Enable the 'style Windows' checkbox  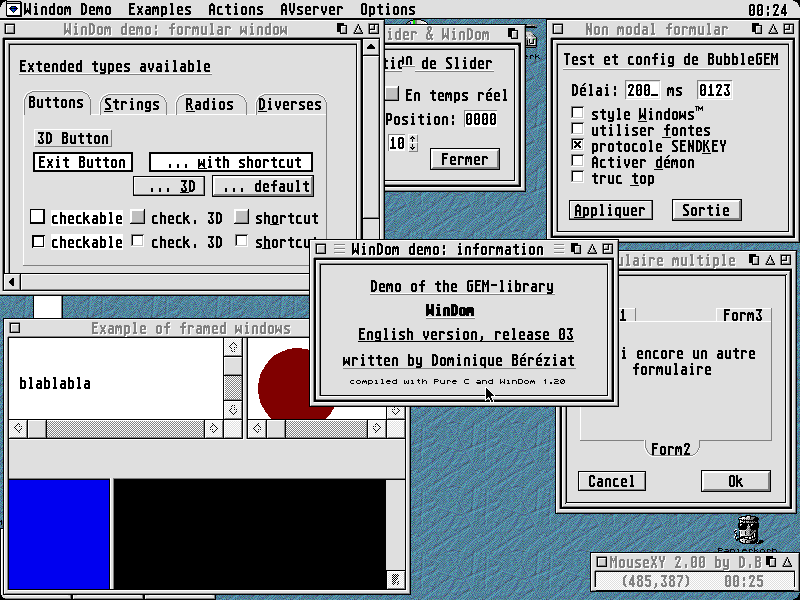point(577,114)
